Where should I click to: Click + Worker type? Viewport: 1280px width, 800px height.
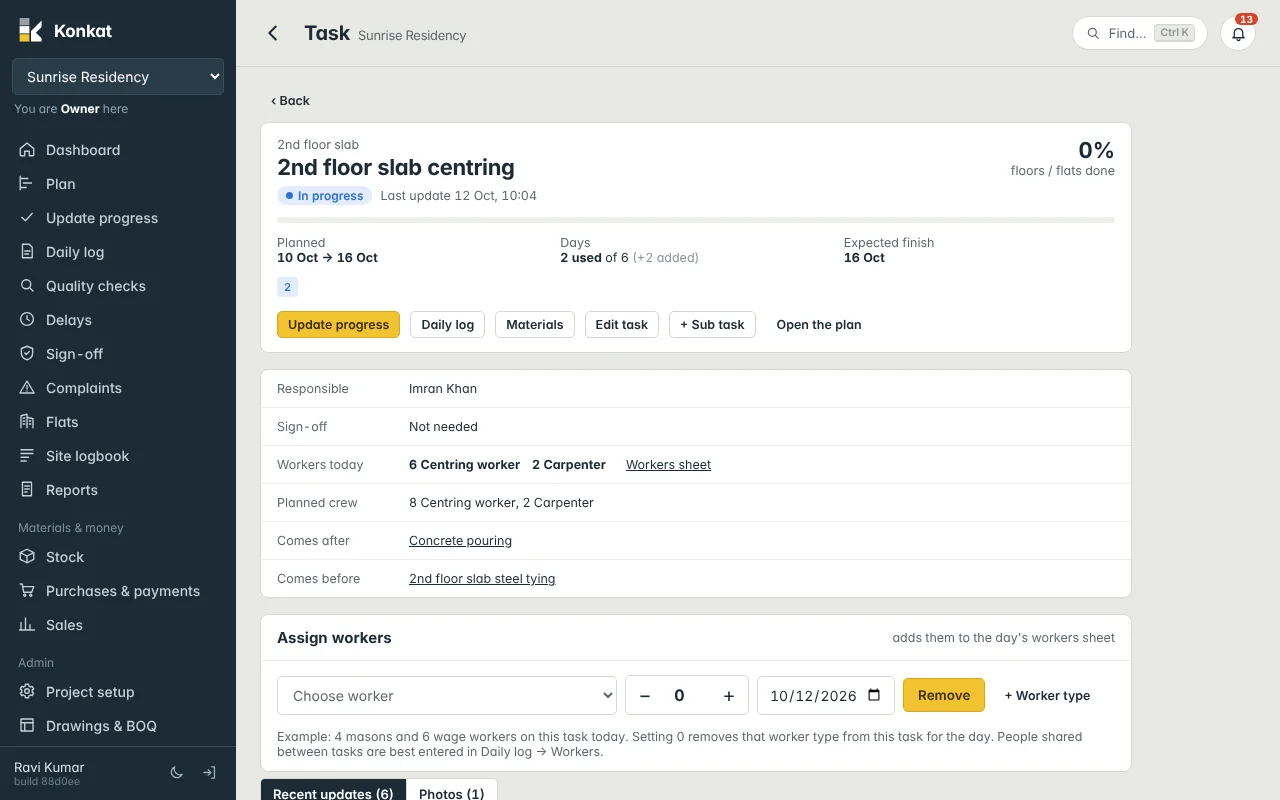(x=1047, y=696)
